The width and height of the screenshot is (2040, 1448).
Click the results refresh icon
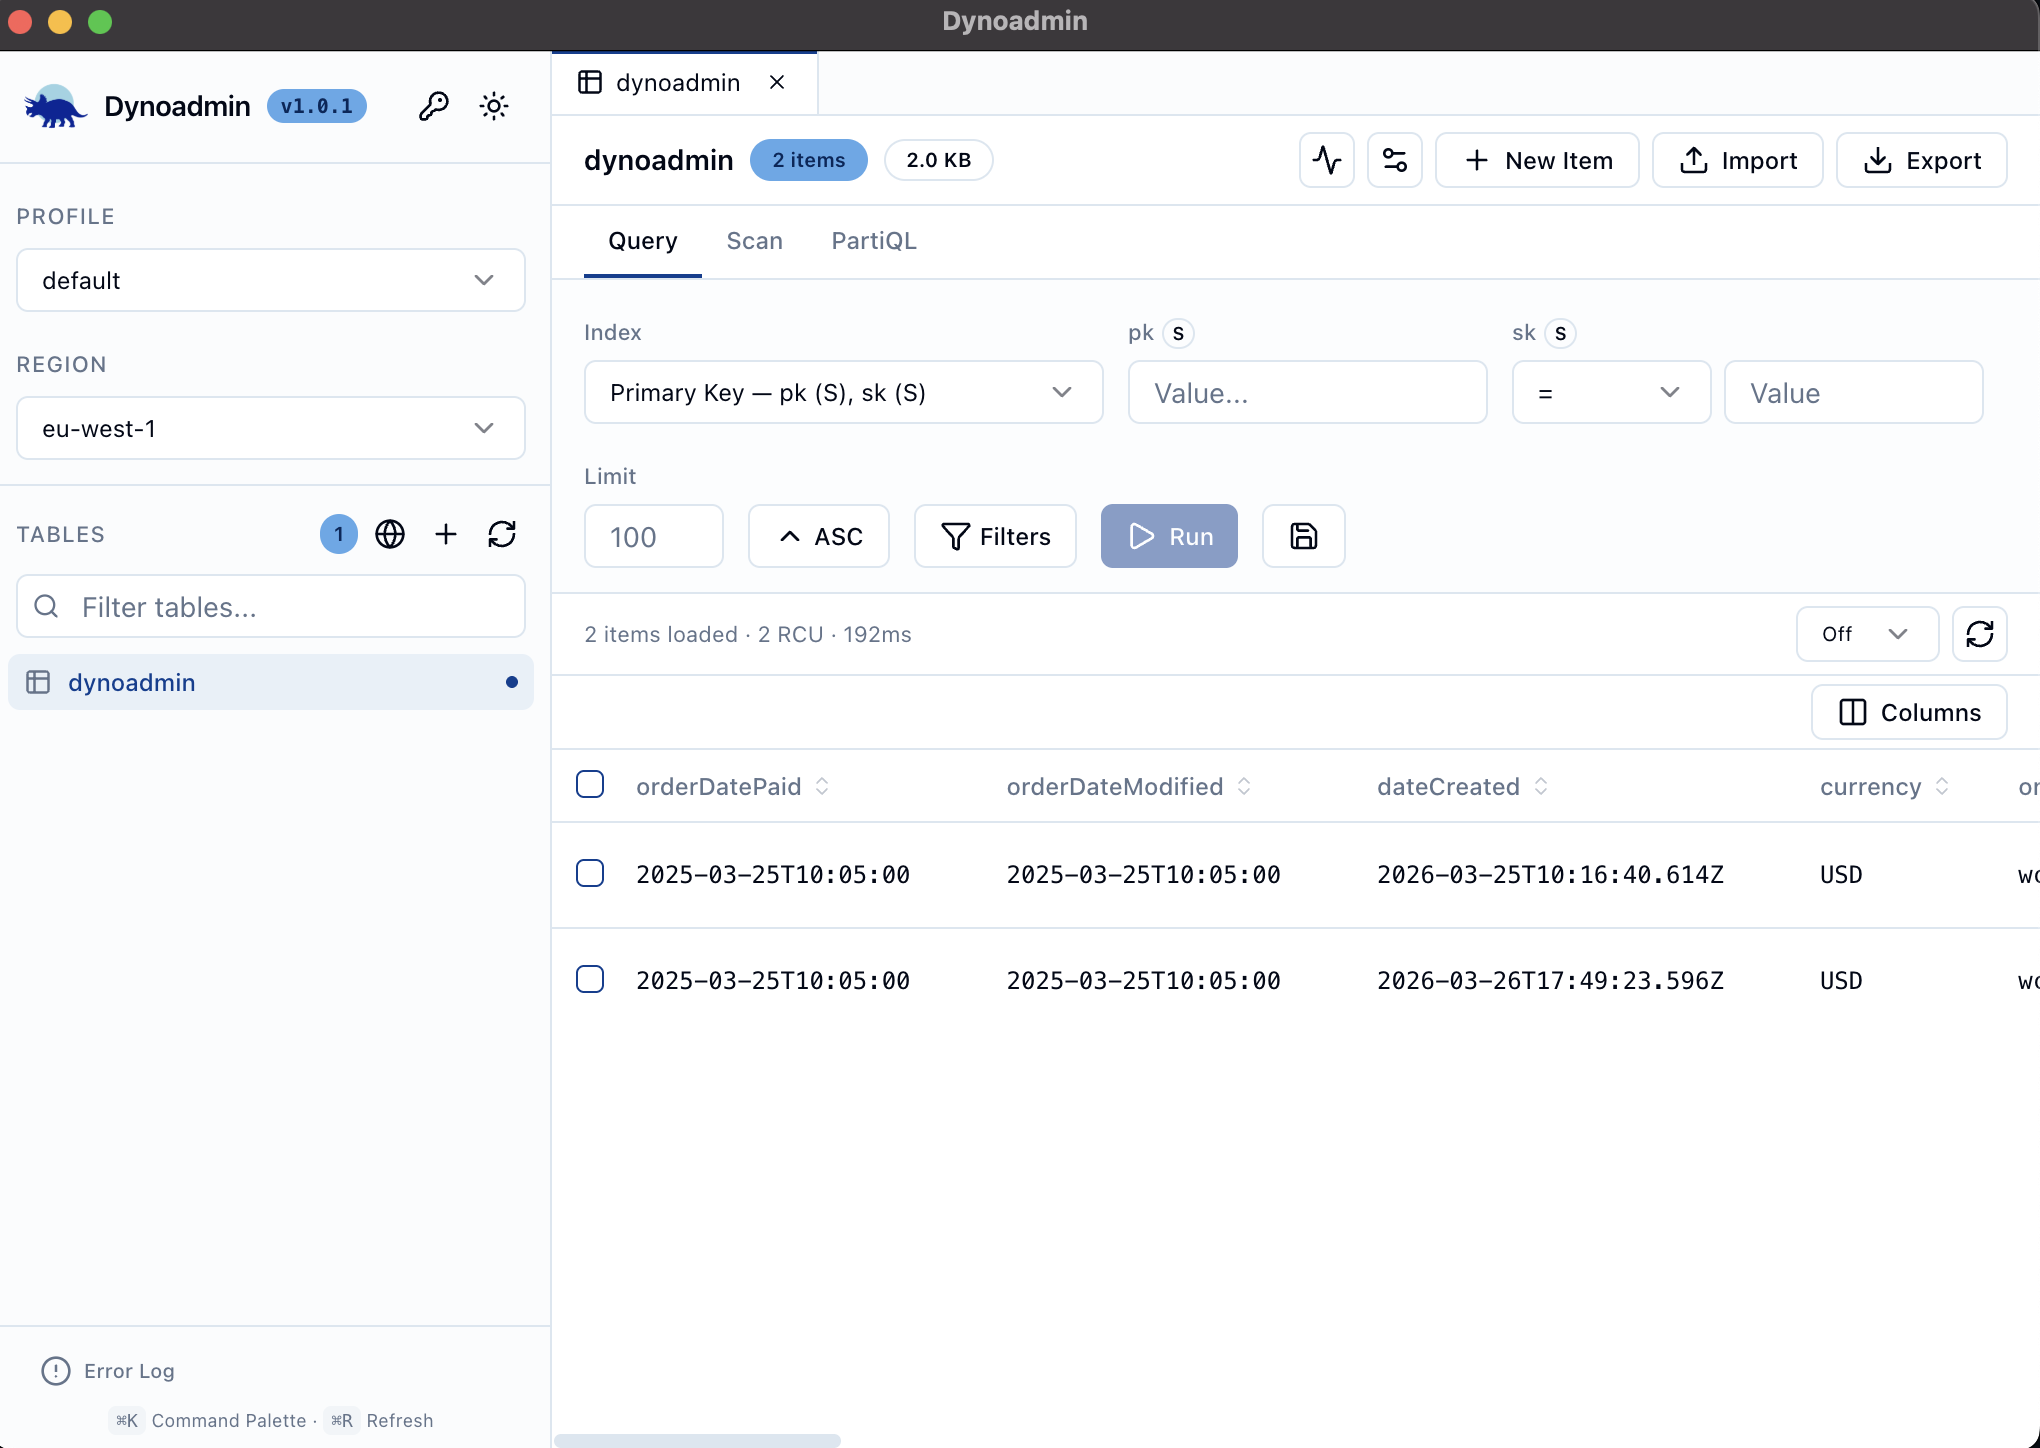point(1979,634)
